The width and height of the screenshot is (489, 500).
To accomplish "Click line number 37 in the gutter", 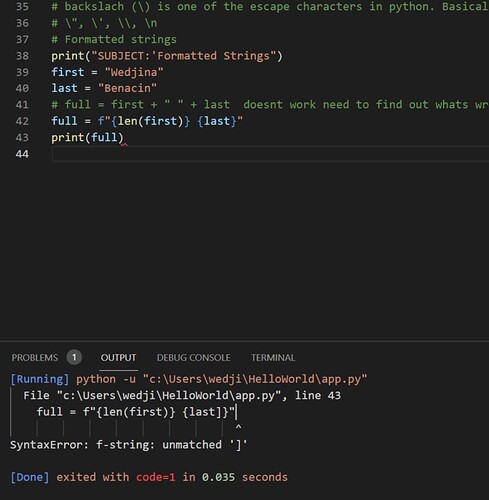I will click(x=22, y=39).
